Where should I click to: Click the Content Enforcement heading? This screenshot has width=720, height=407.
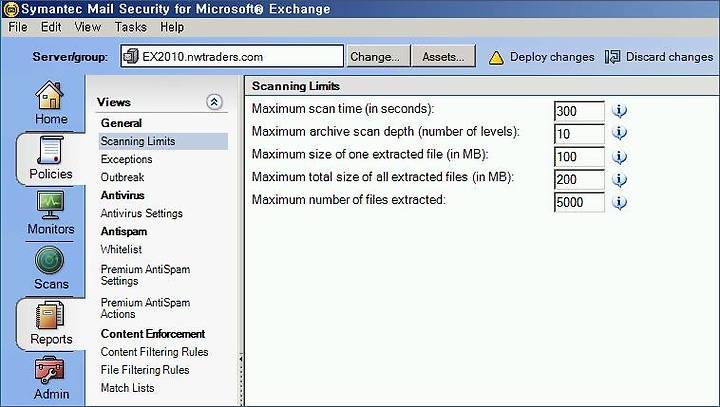click(153, 334)
